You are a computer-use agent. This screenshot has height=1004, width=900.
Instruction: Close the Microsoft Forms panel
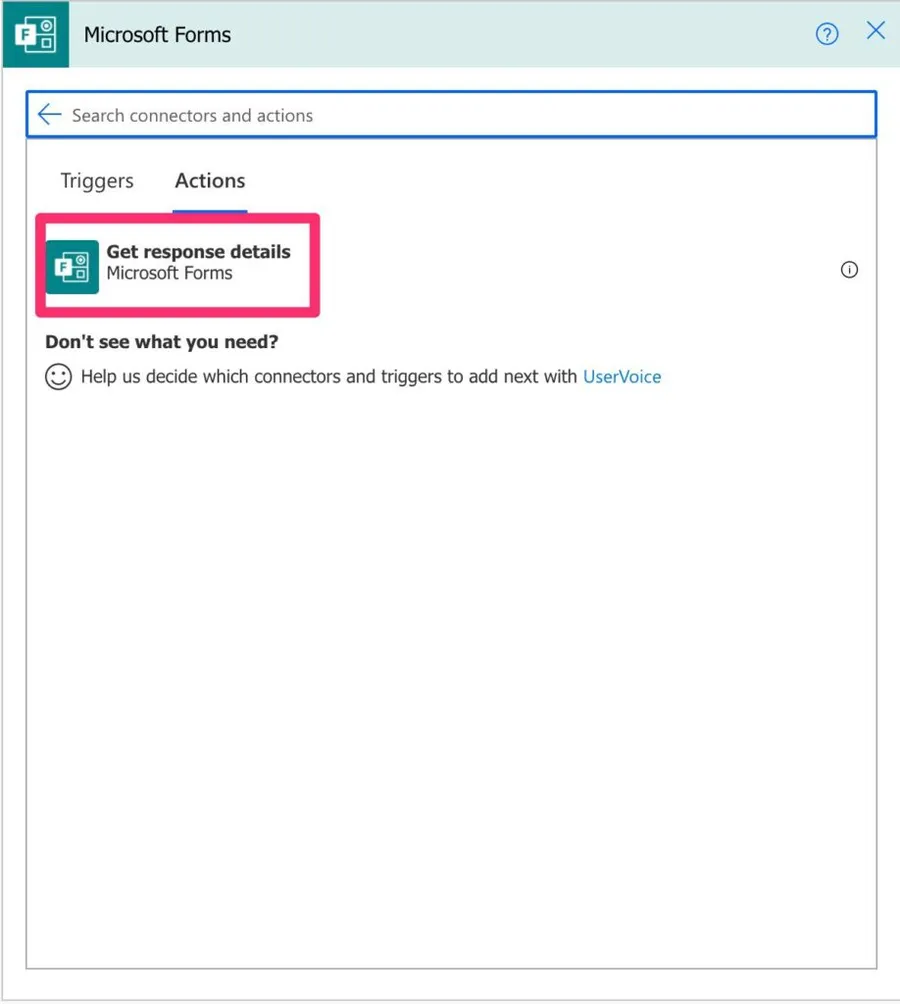tap(875, 31)
